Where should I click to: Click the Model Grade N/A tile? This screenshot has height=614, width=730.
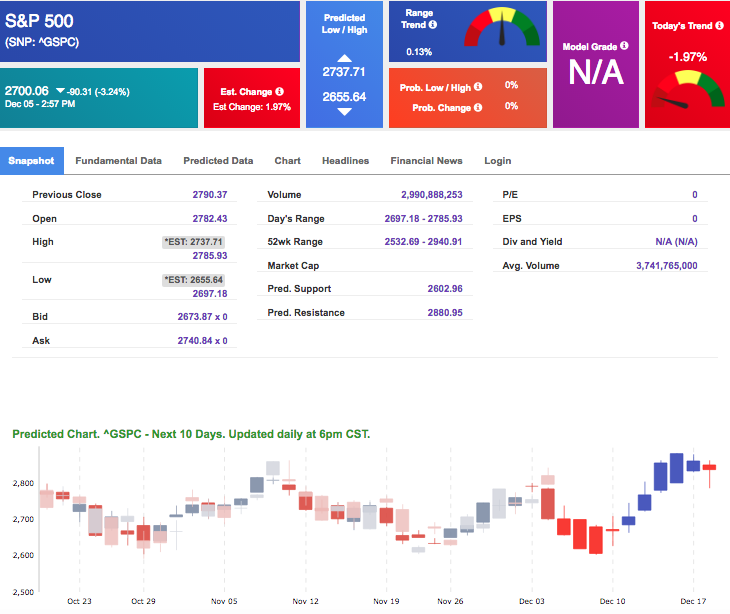click(596, 65)
